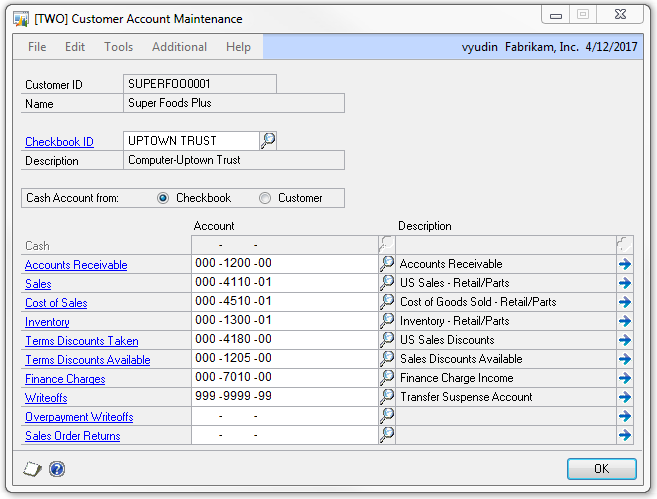
Task: Click the note icon at bottom left
Action: coord(31,468)
